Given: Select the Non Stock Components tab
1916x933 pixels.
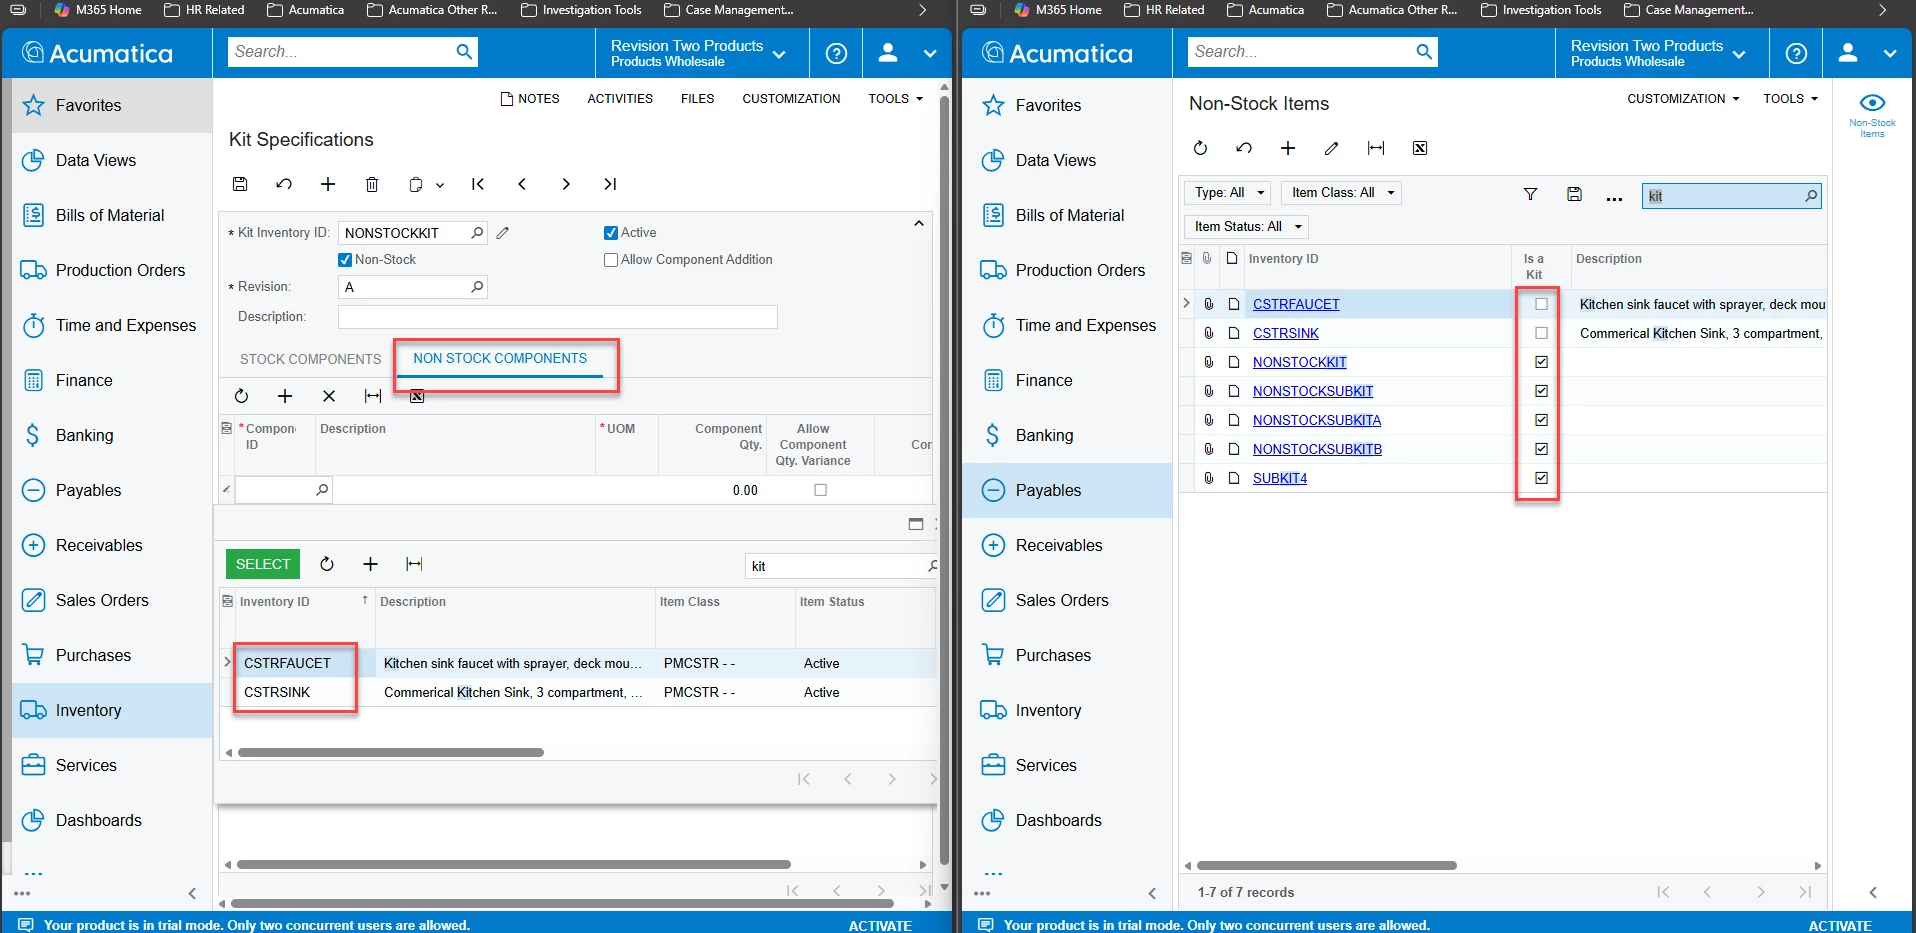Looking at the screenshot, I should [500, 358].
